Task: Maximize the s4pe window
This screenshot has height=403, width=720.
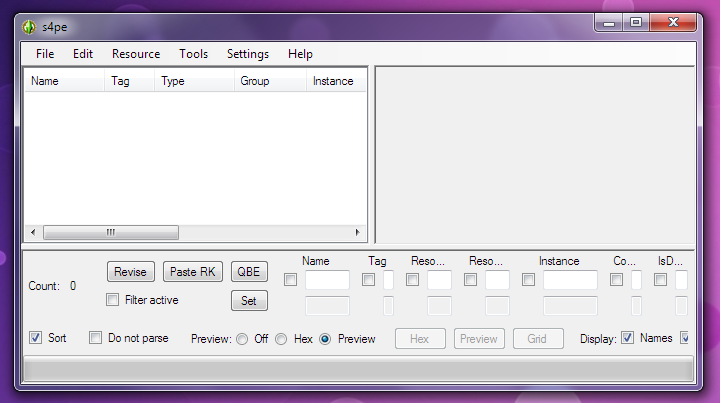Action: [635, 22]
